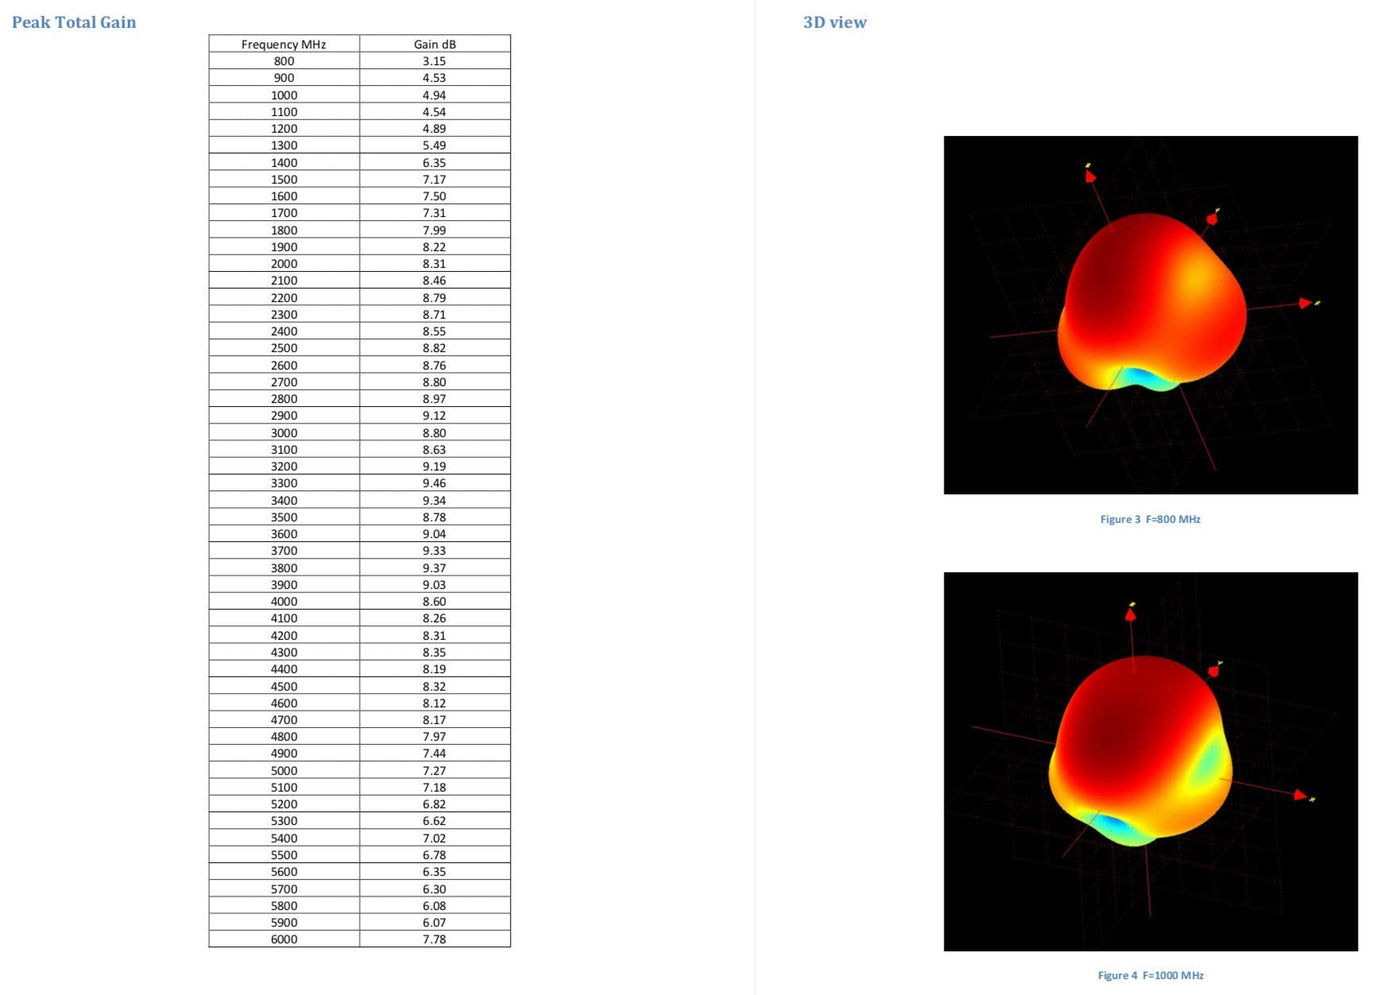This screenshot has height=995, width=1400.
Task: Click the 7.78 gain value
Action: pos(435,939)
